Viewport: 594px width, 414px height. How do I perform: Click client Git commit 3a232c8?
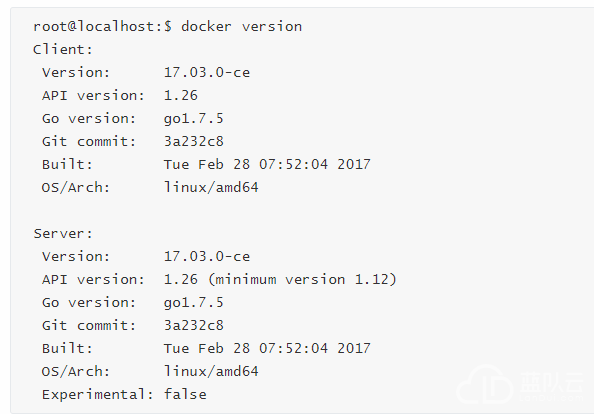click(x=194, y=142)
